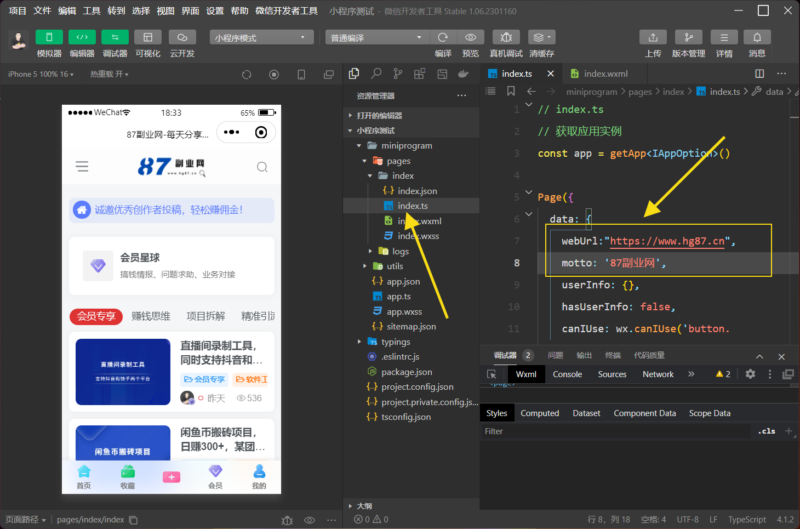Toggle the debugger panel button
The image size is (800, 529).
tap(115, 37)
